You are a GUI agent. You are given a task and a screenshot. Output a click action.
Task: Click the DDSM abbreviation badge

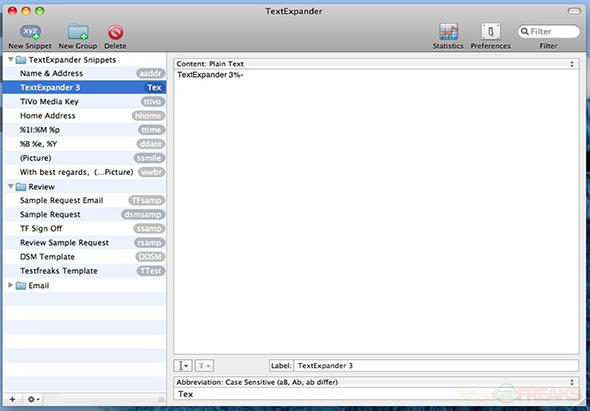(x=150, y=257)
